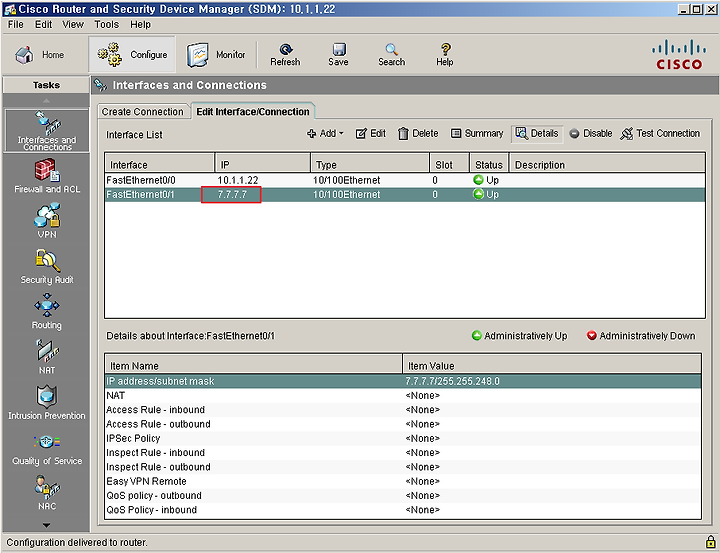This screenshot has width=720, height=553.
Task: Click the lock icon in status bar
Action: pos(710,542)
